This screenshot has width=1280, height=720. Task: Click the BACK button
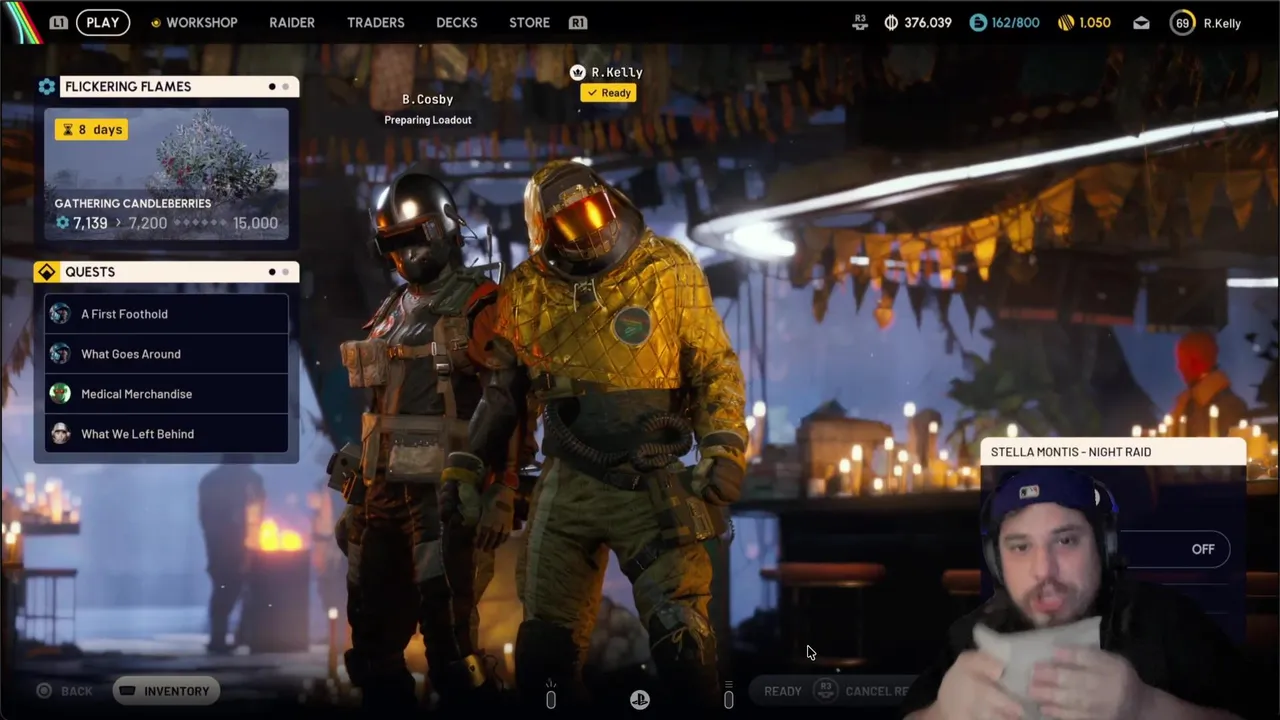tap(64, 691)
